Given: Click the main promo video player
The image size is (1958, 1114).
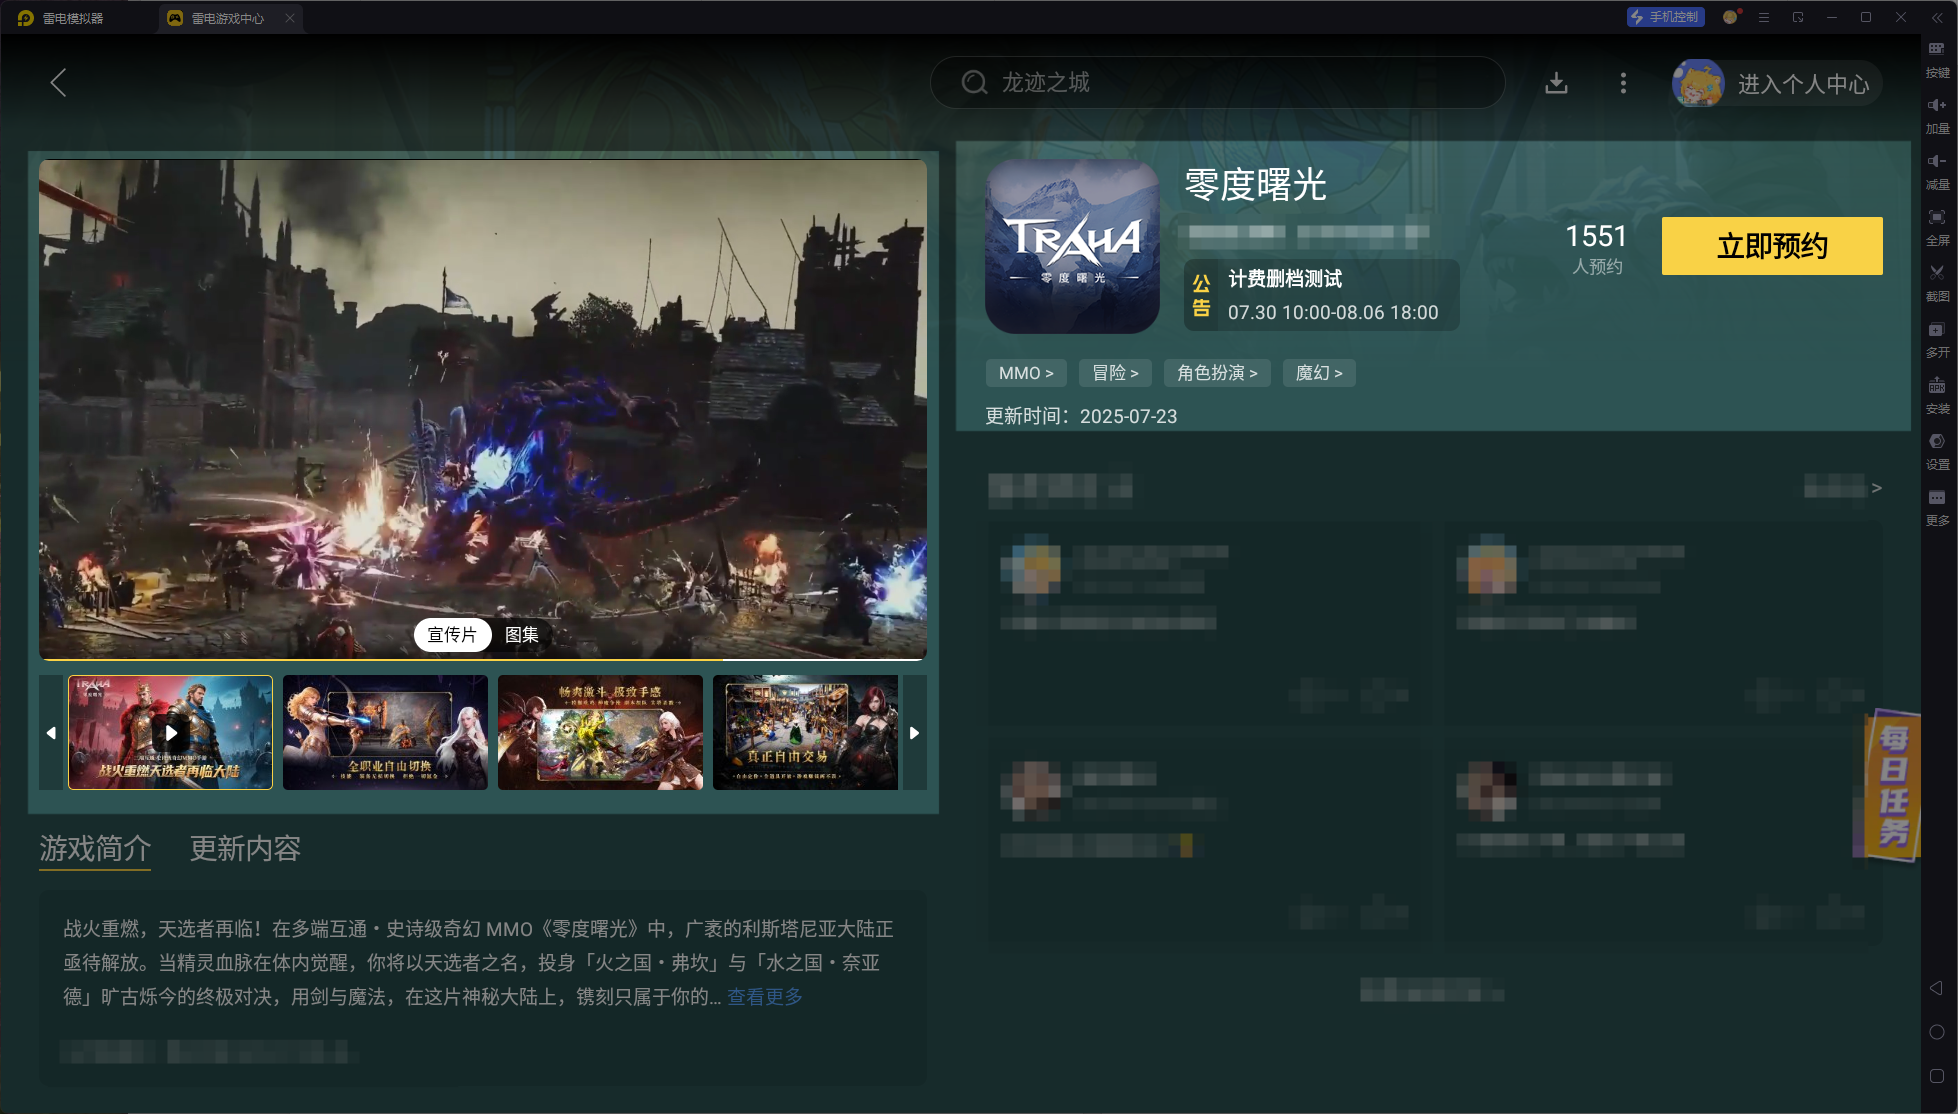Looking at the screenshot, I should 483,408.
